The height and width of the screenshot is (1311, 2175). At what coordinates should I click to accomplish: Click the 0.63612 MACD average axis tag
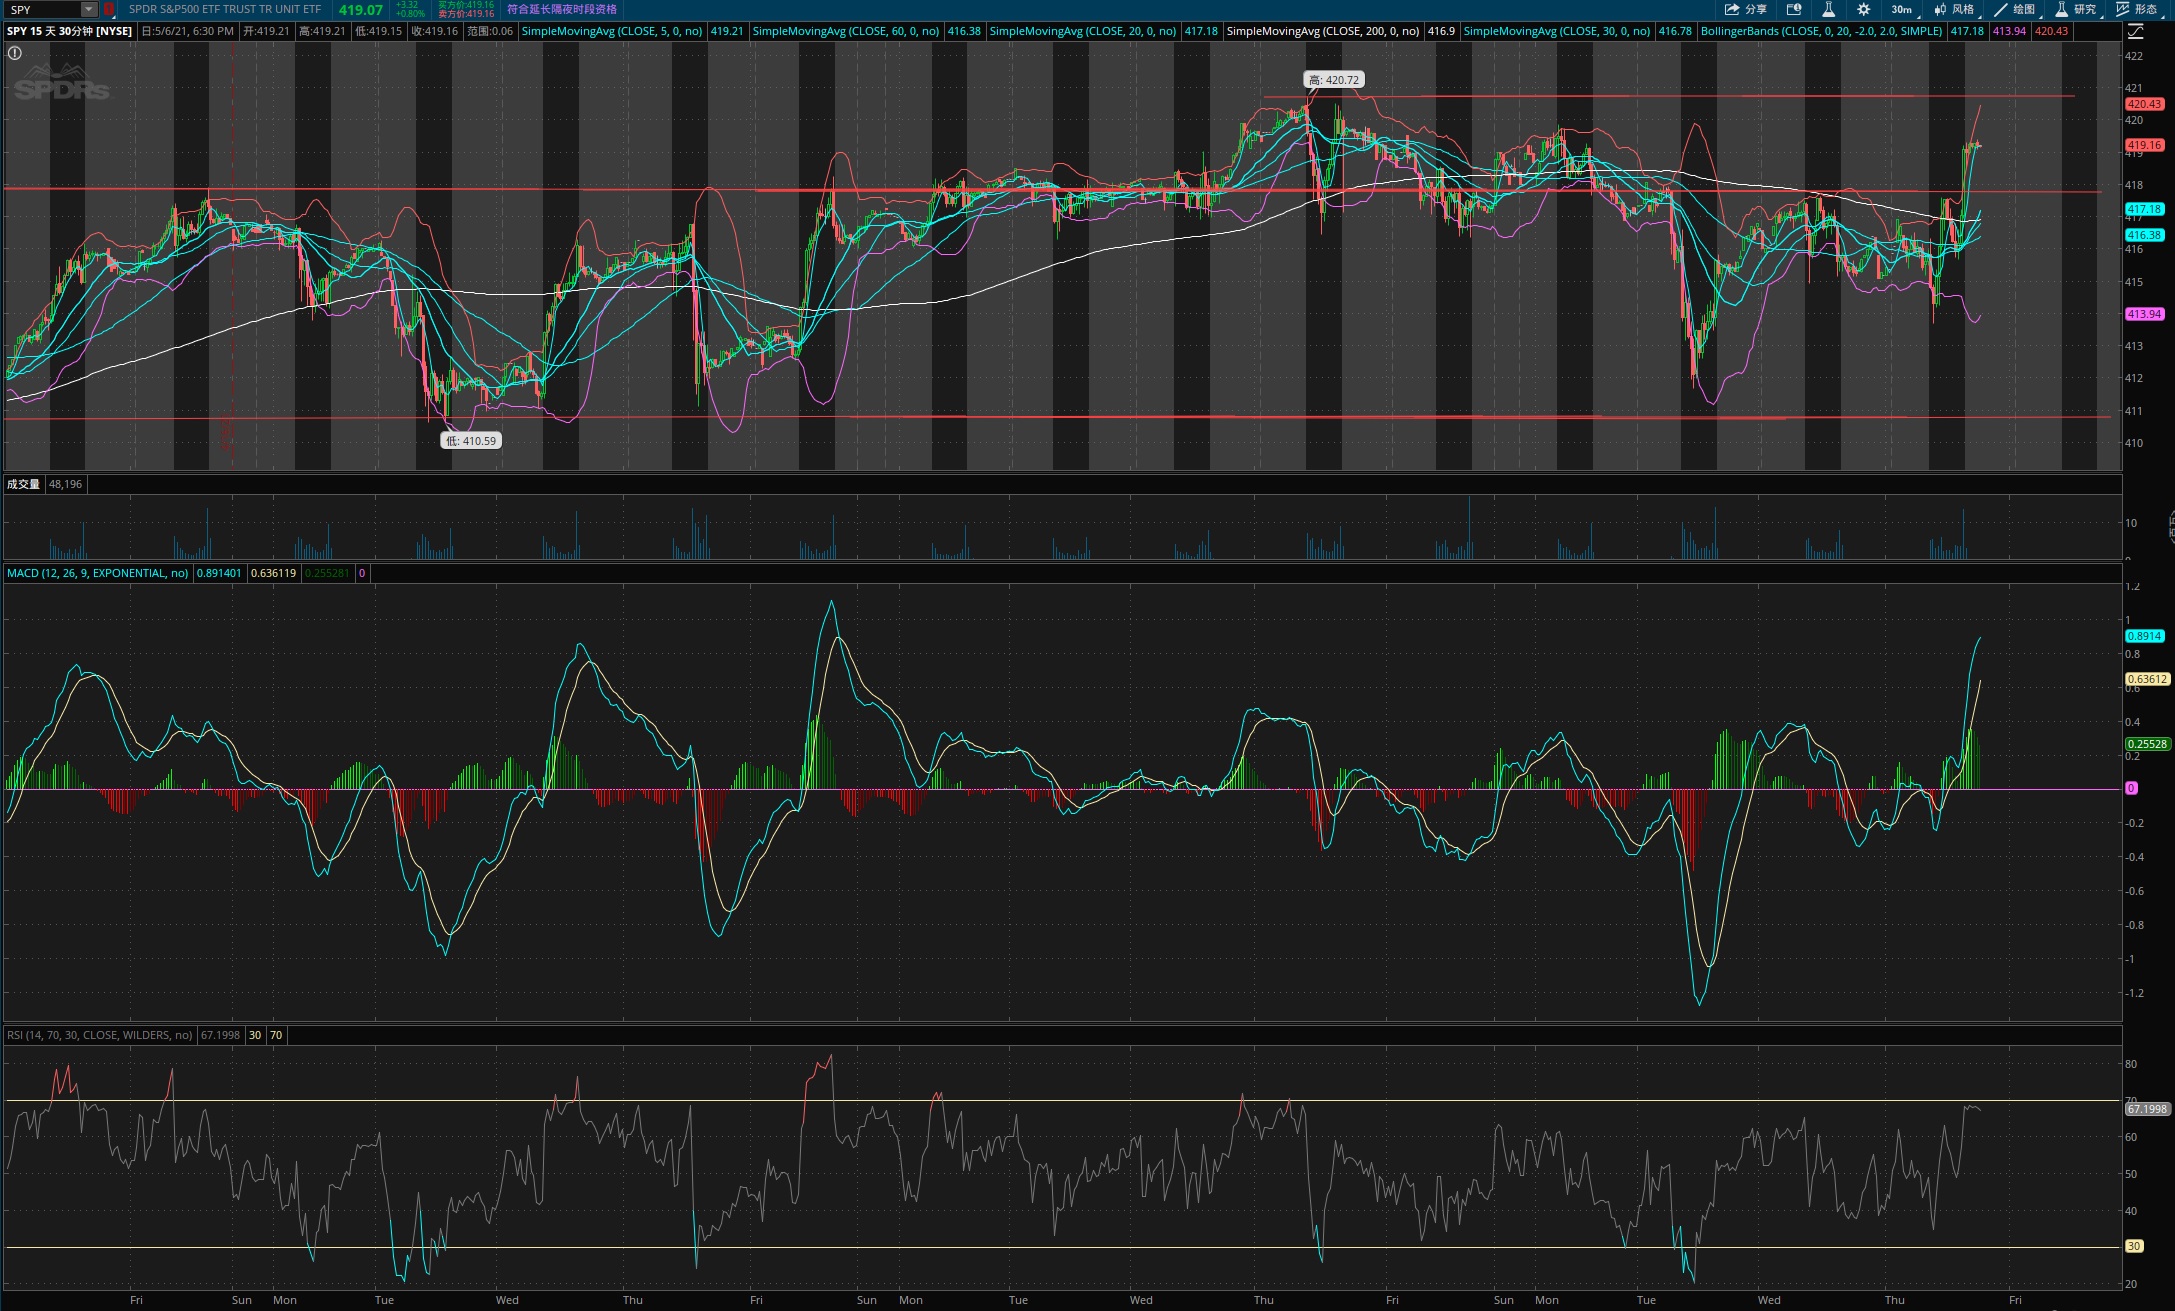tap(2147, 679)
